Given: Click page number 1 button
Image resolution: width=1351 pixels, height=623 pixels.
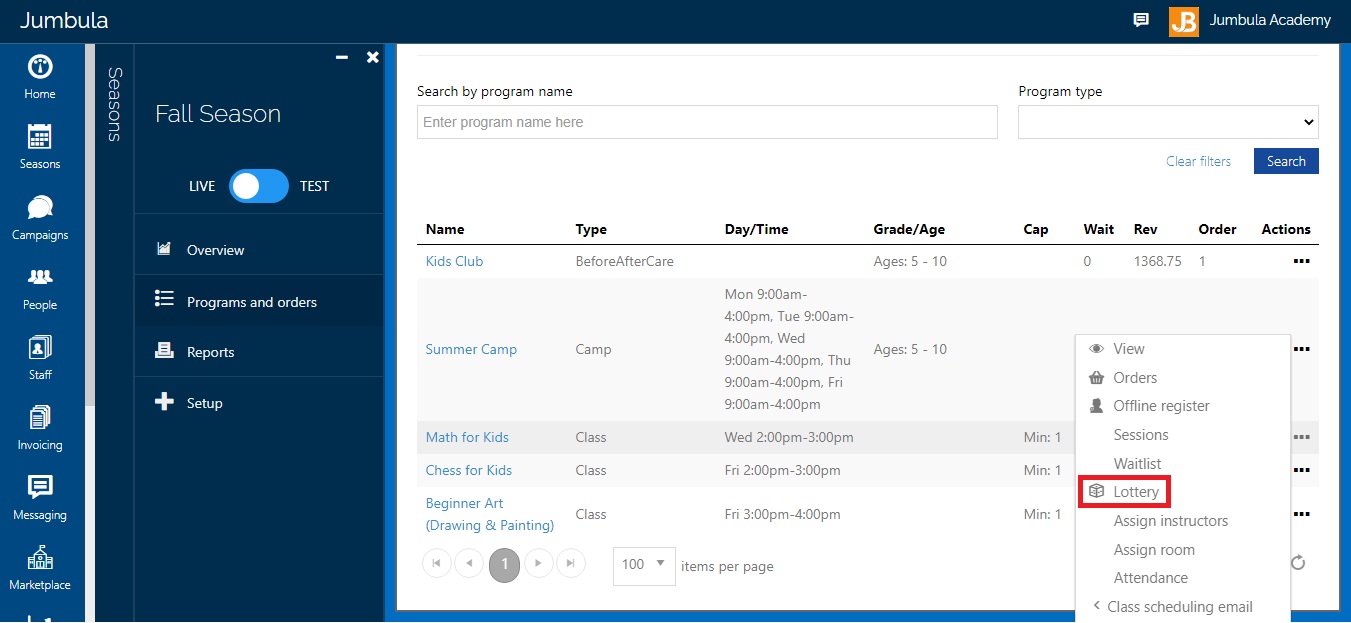Looking at the screenshot, I should pos(504,564).
